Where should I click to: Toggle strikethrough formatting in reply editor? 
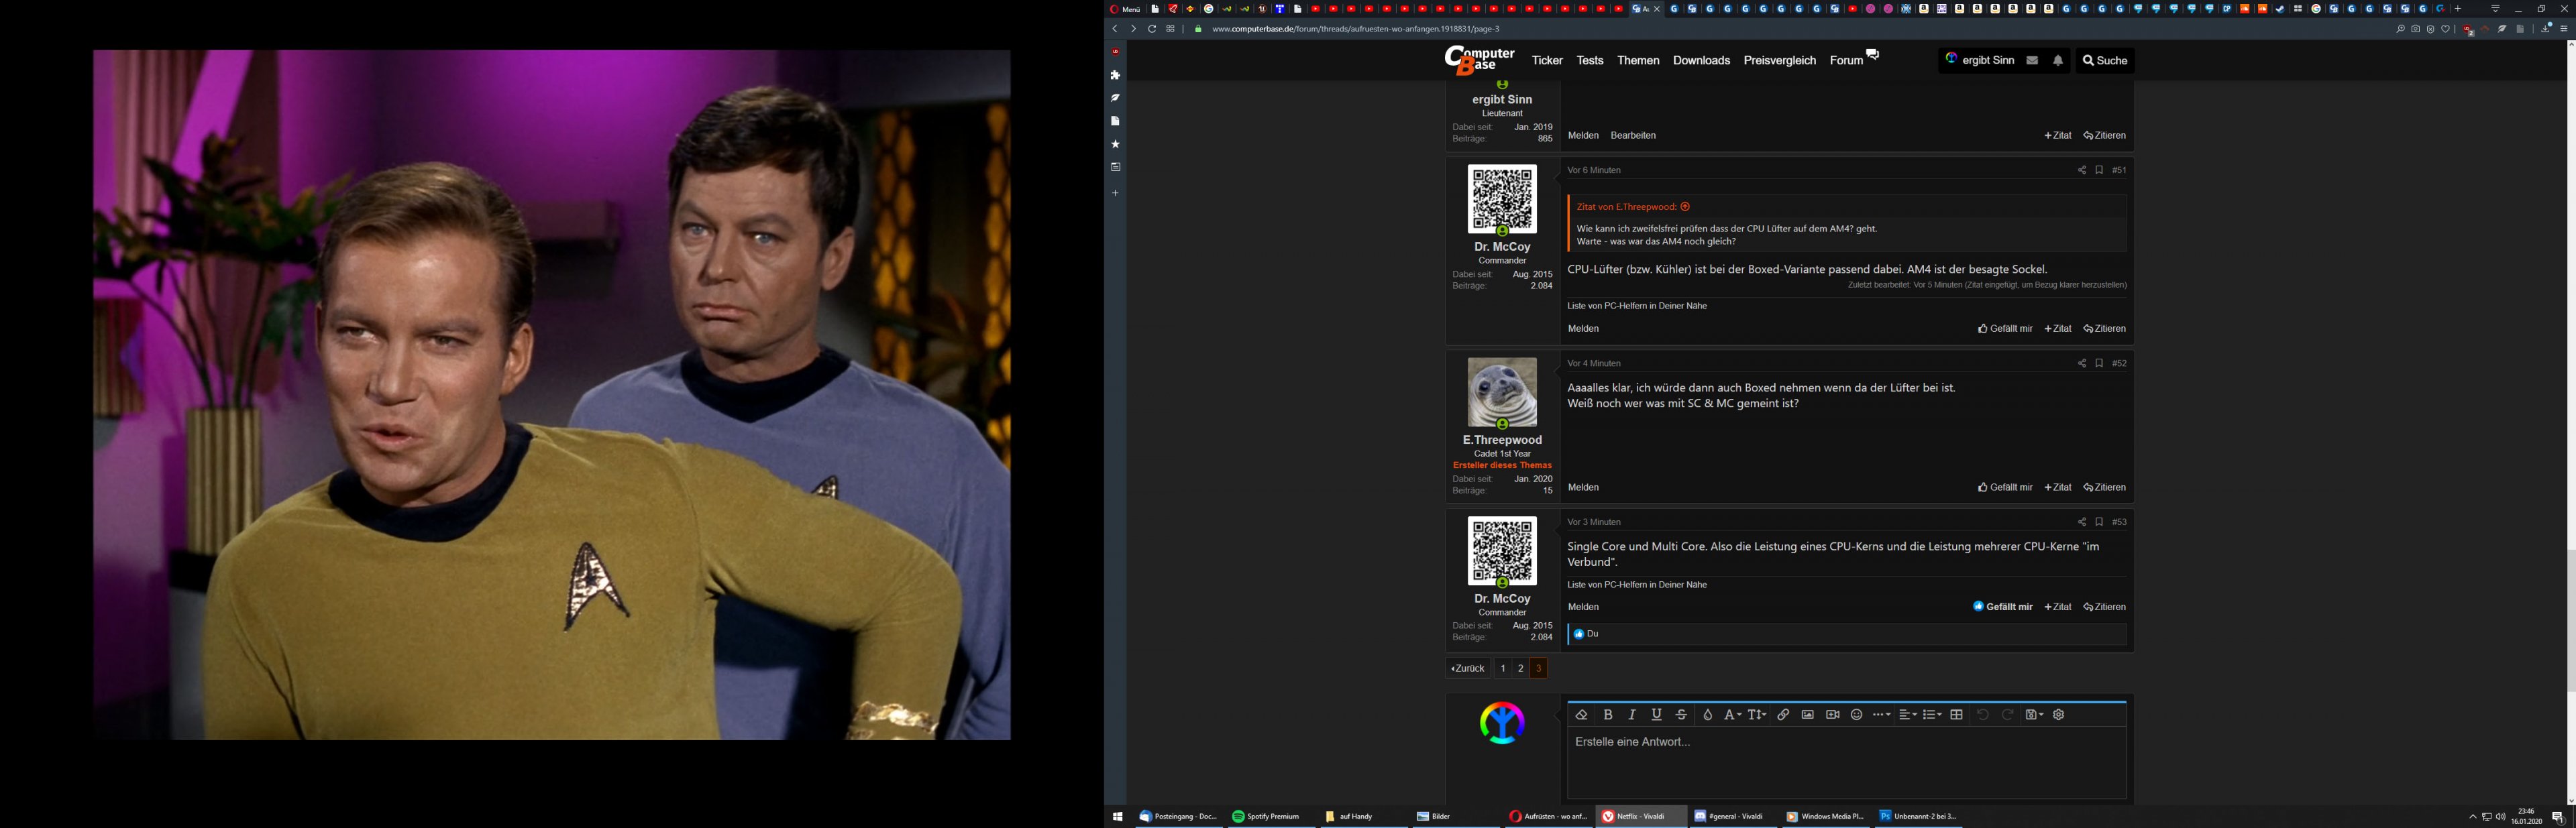1681,715
